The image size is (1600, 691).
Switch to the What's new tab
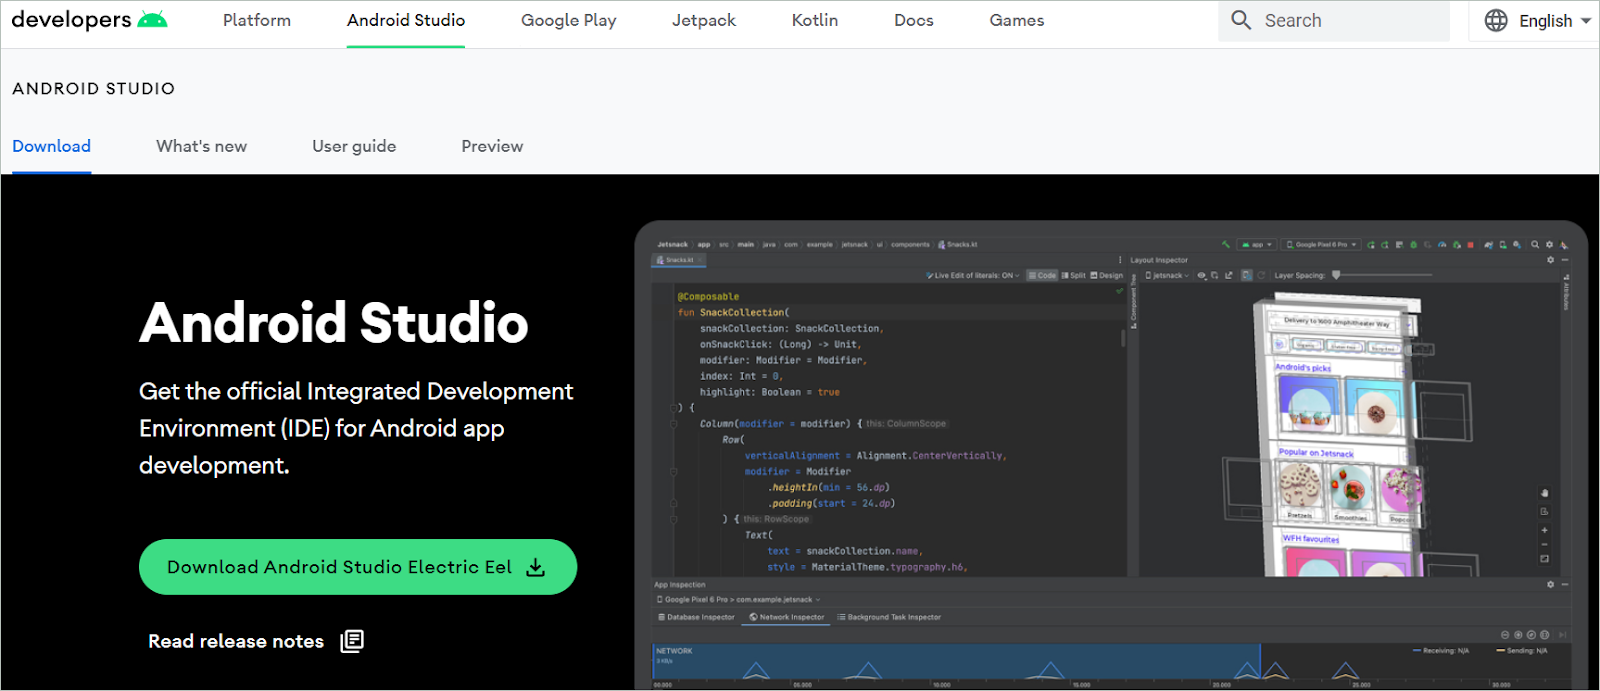(x=201, y=146)
